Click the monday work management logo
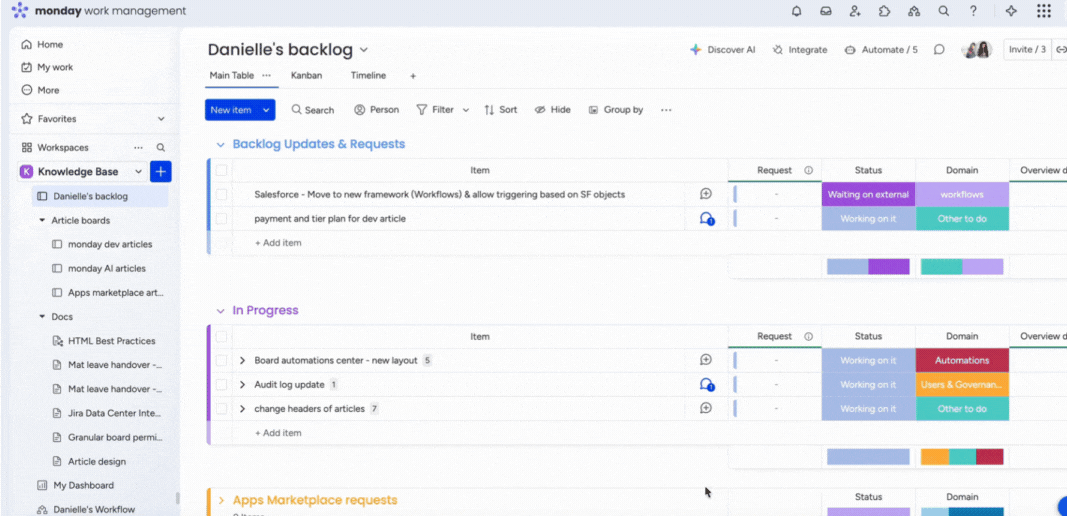Image resolution: width=1067 pixels, height=516 pixels. (x=99, y=11)
